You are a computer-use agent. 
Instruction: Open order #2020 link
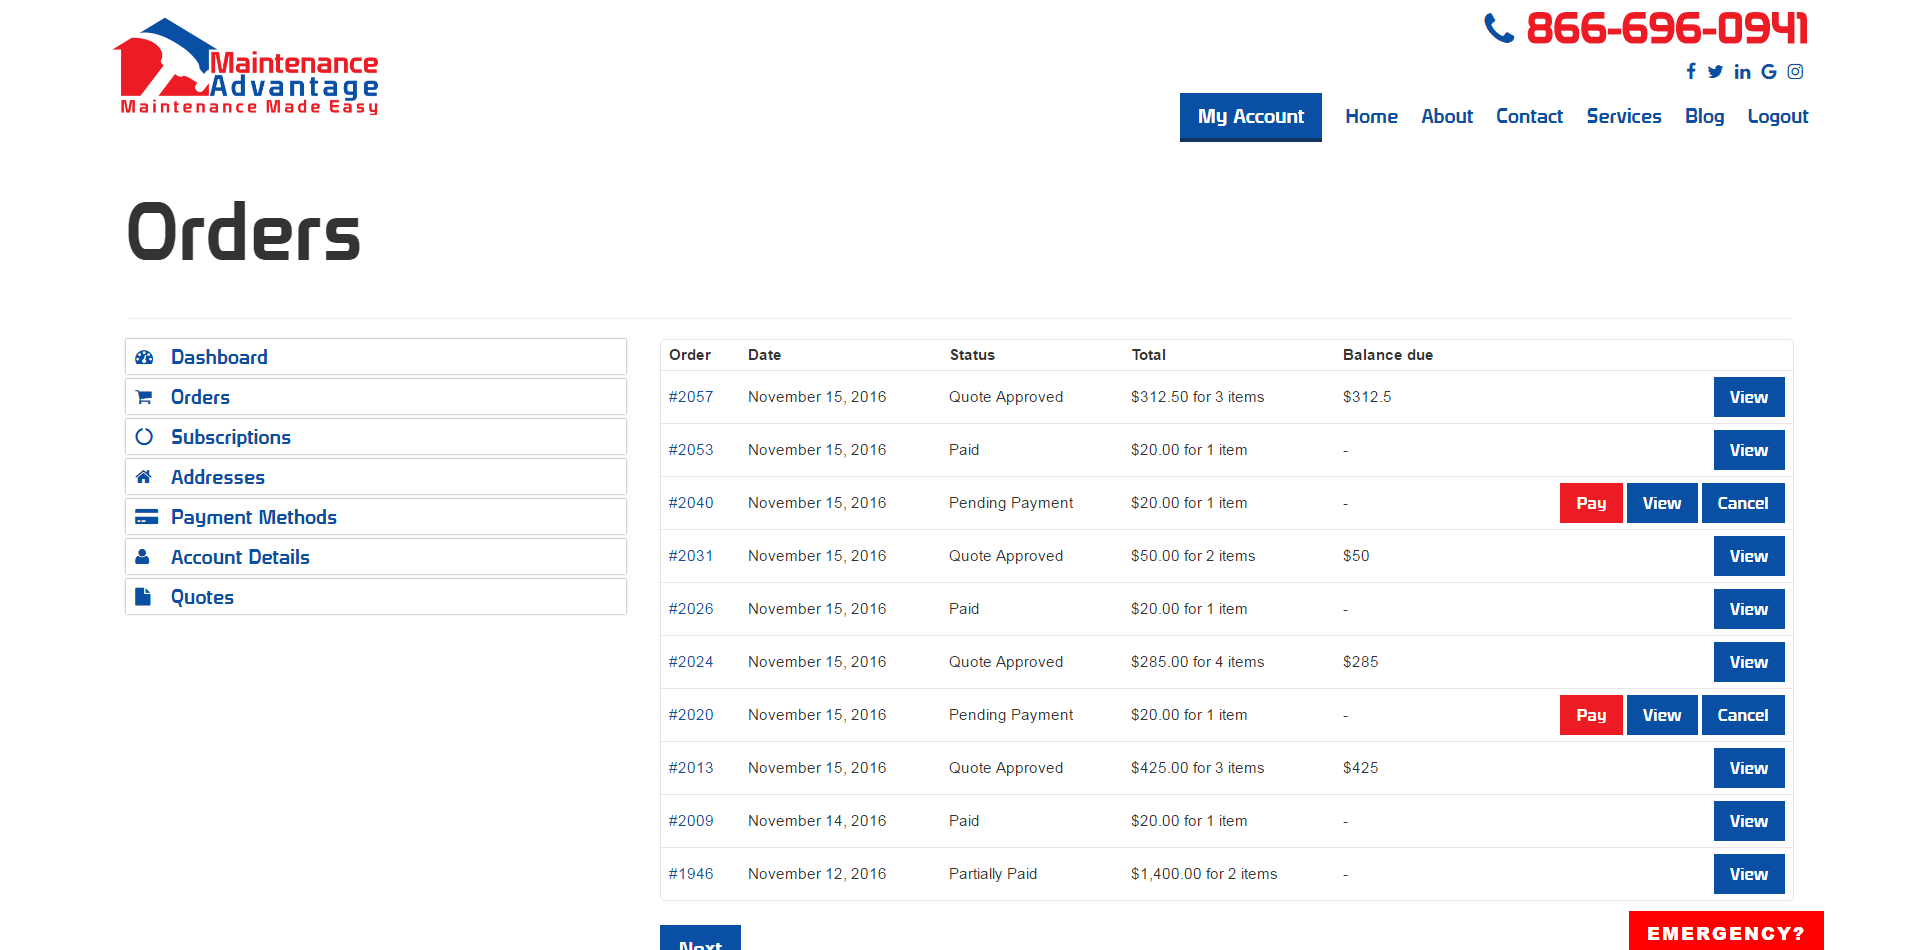coord(691,715)
